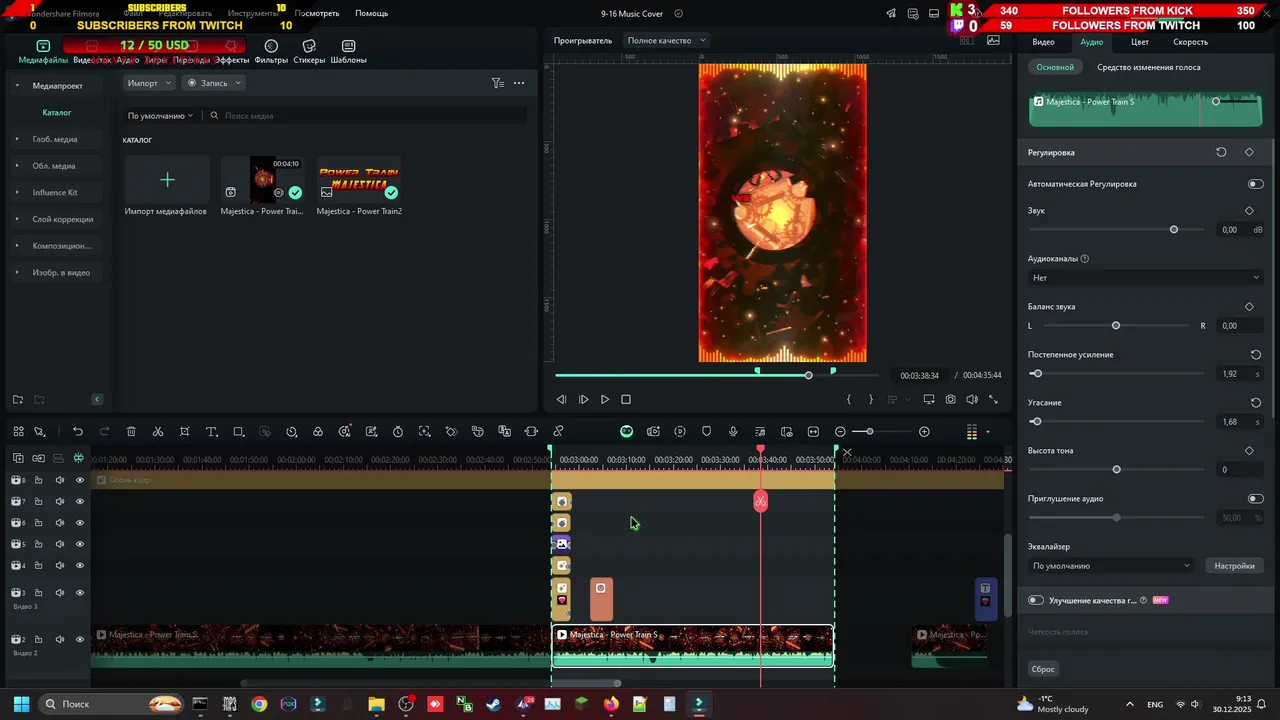Switch to the Скорость tab
Image resolution: width=1280 pixels, height=720 pixels.
(1190, 42)
